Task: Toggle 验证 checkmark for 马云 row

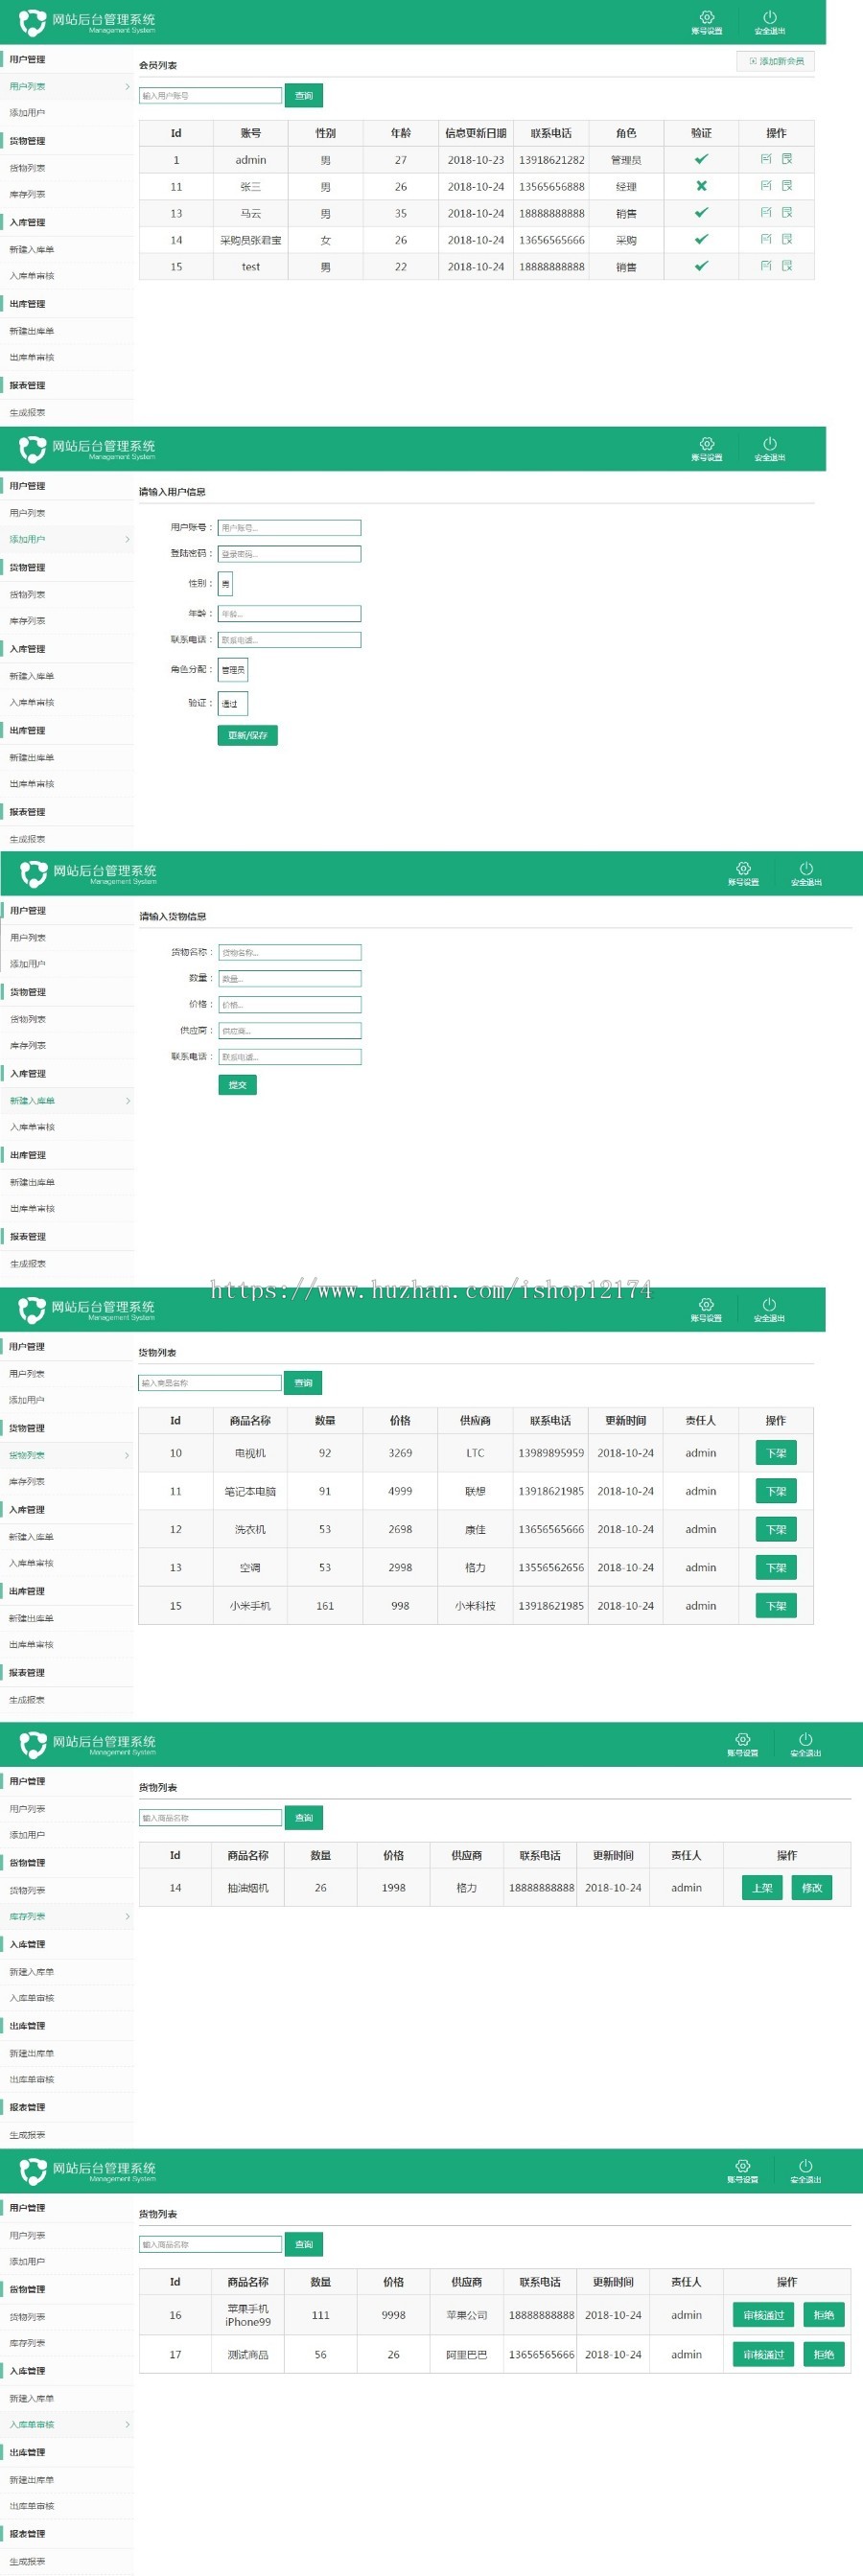Action: pyautogui.click(x=701, y=213)
